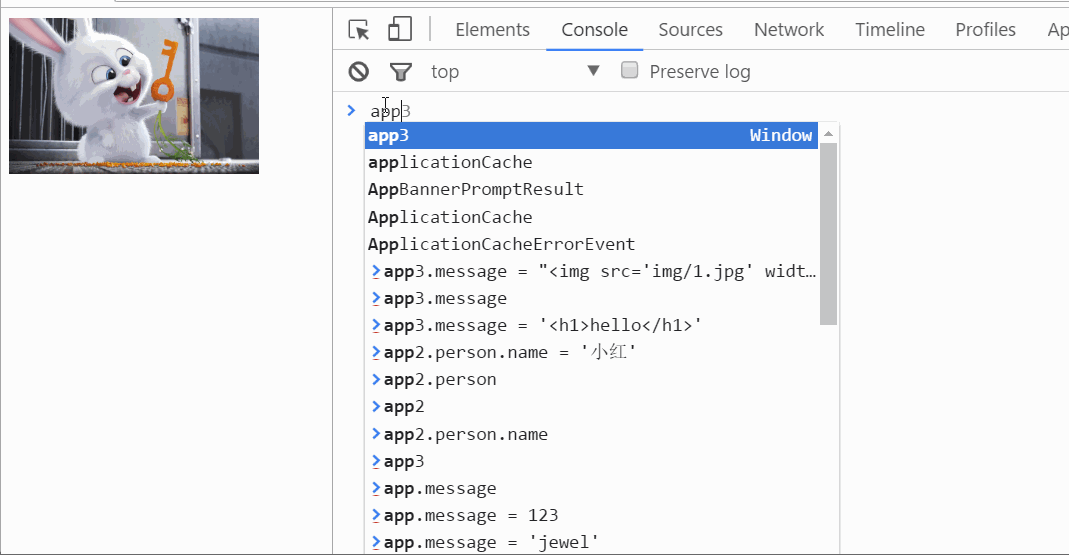The width and height of the screenshot is (1069, 555).
Task: Switch to the Elements tab
Action: click(492, 30)
